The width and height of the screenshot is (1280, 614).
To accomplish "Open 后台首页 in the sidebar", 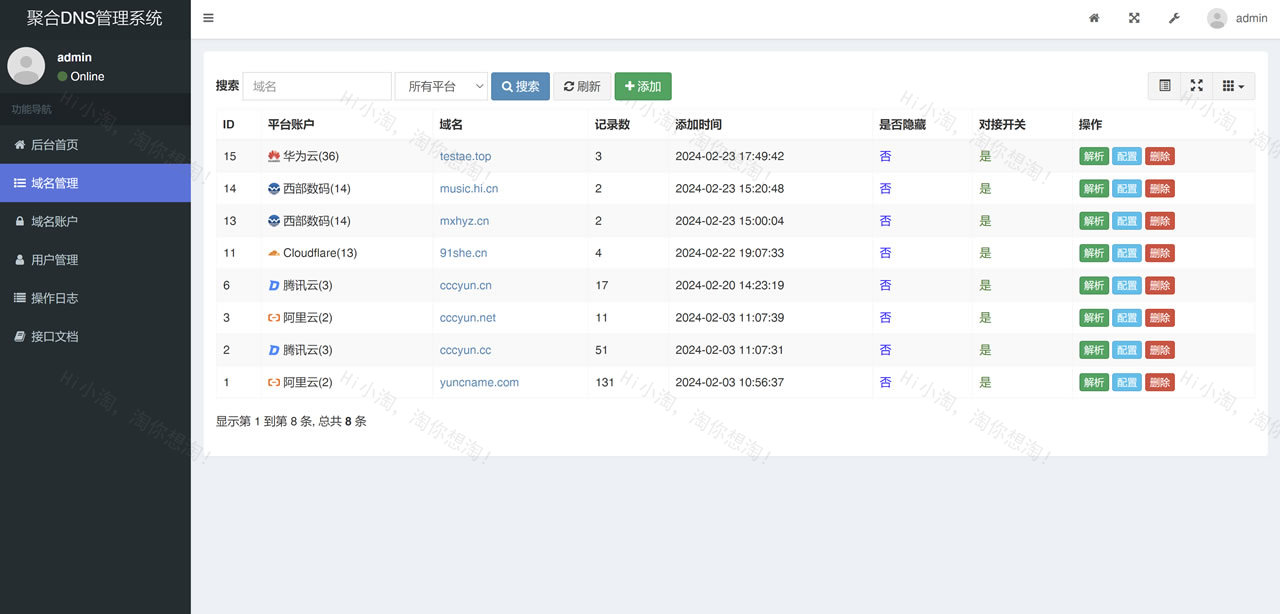I will pyautogui.click(x=95, y=145).
